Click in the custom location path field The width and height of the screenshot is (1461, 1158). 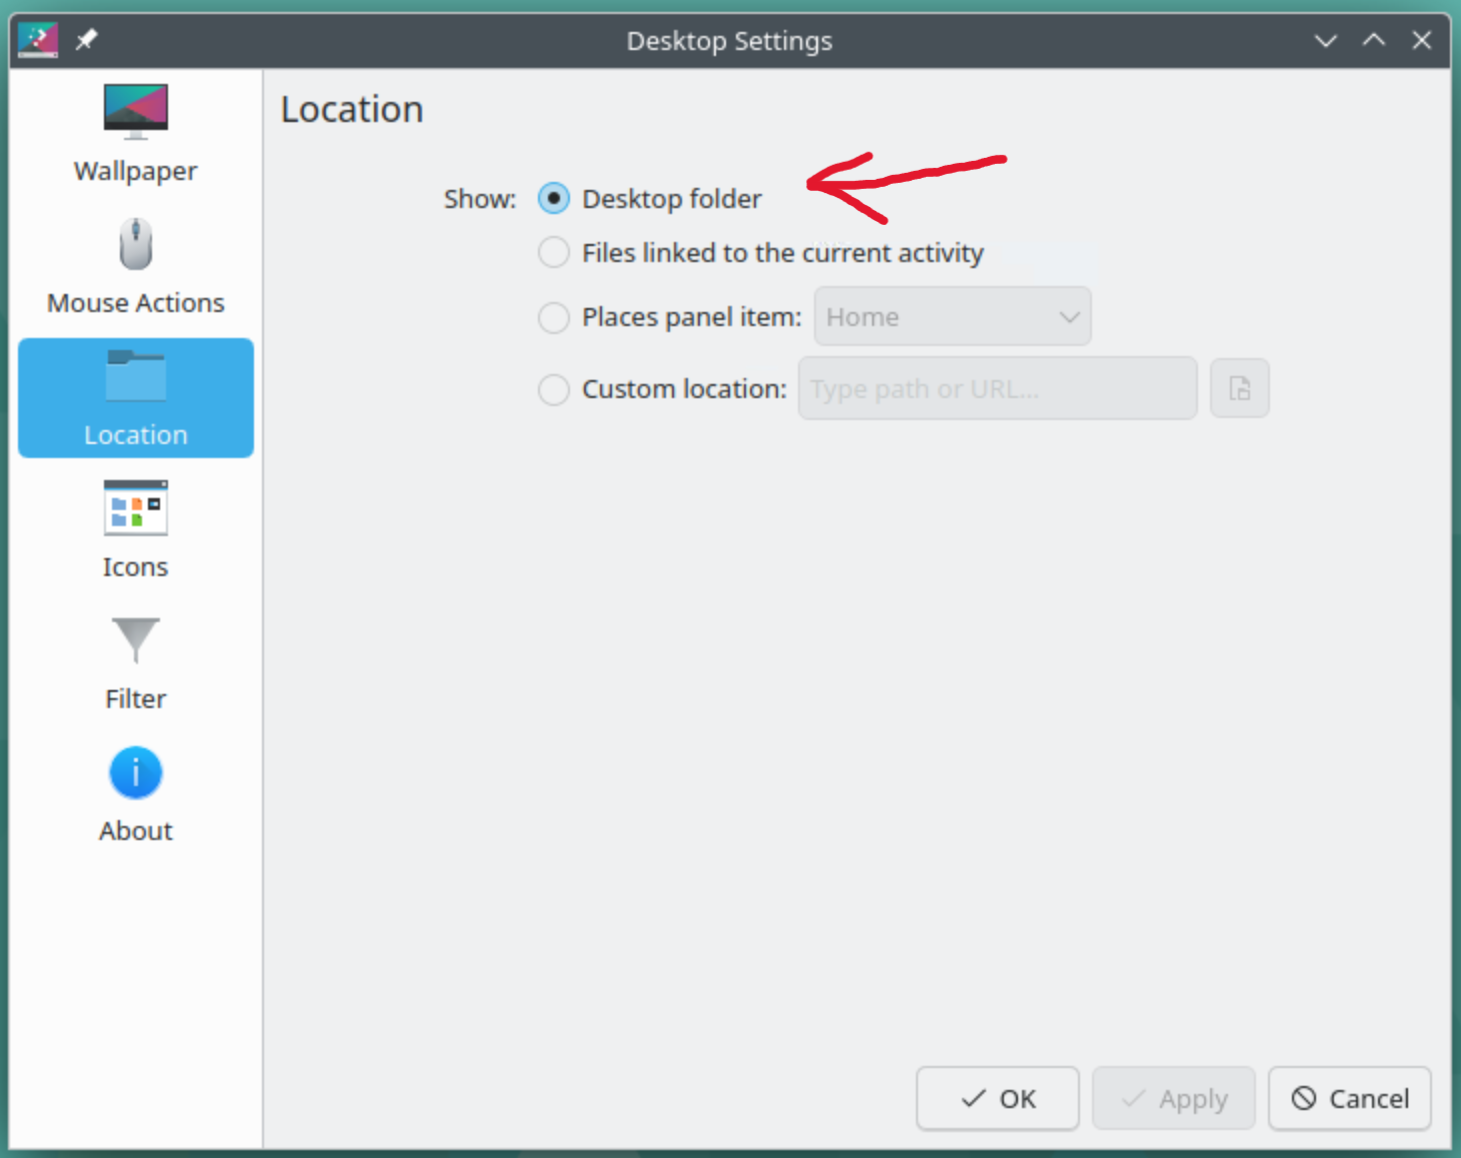click(996, 388)
